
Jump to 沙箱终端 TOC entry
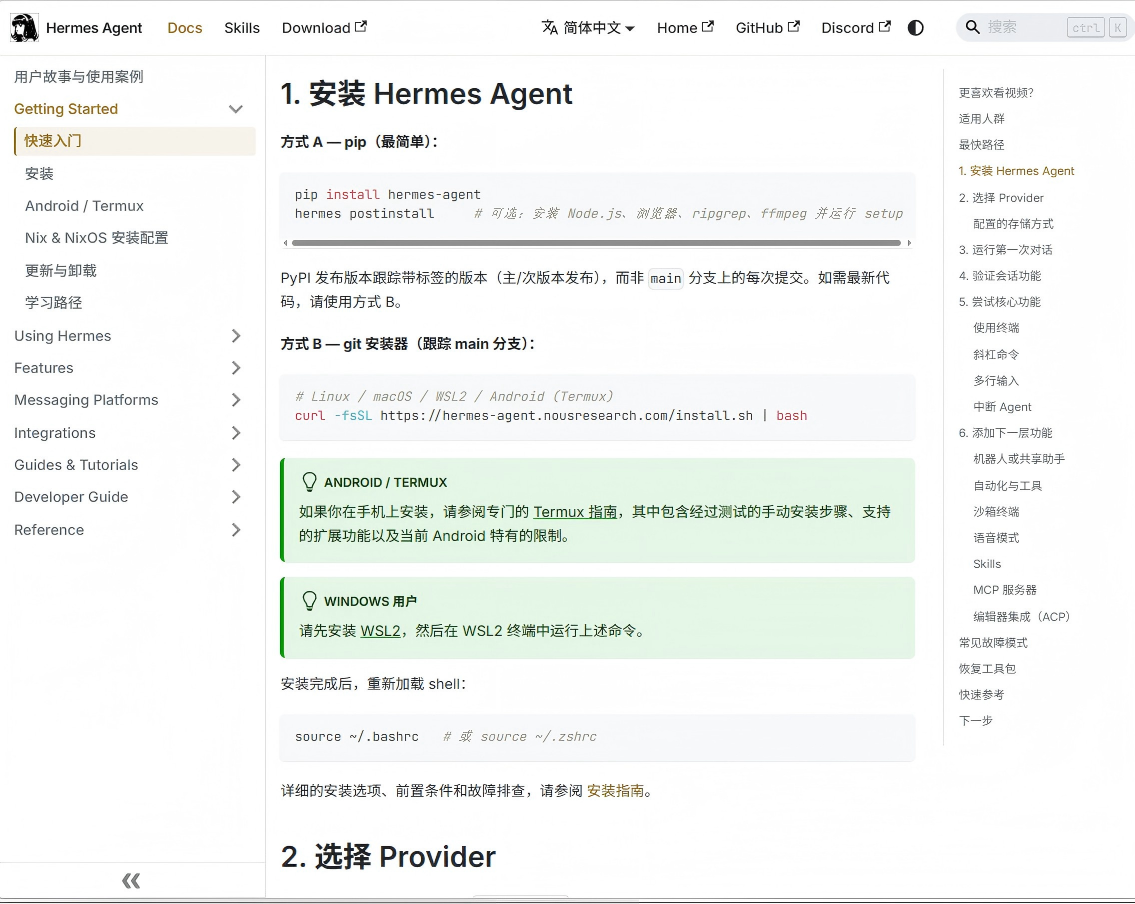coord(996,512)
